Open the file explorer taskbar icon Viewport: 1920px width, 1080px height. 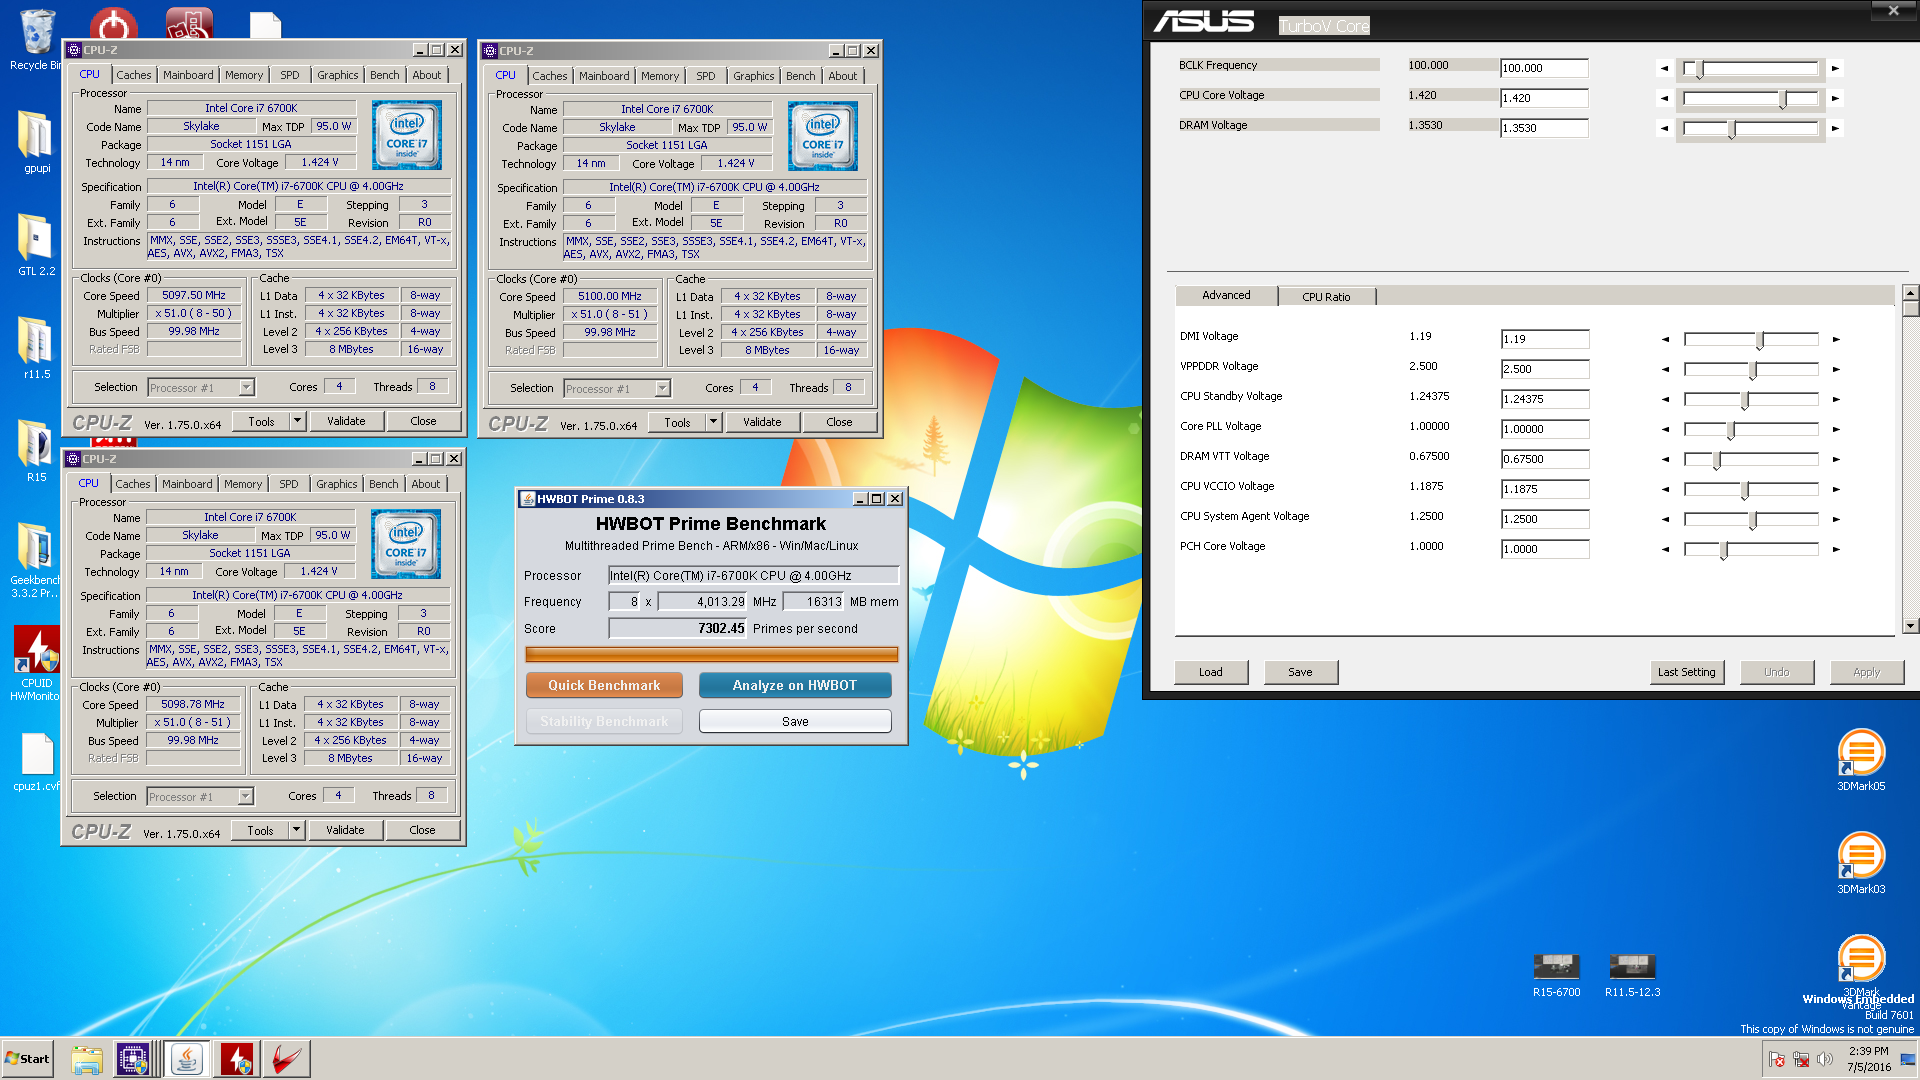click(x=87, y=1059)
